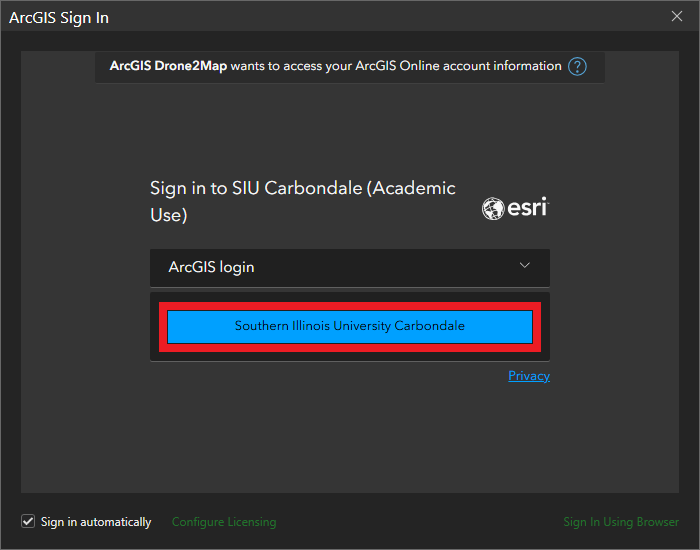
Task: Choose Sign In Using Browser
Action: point(621,522)
